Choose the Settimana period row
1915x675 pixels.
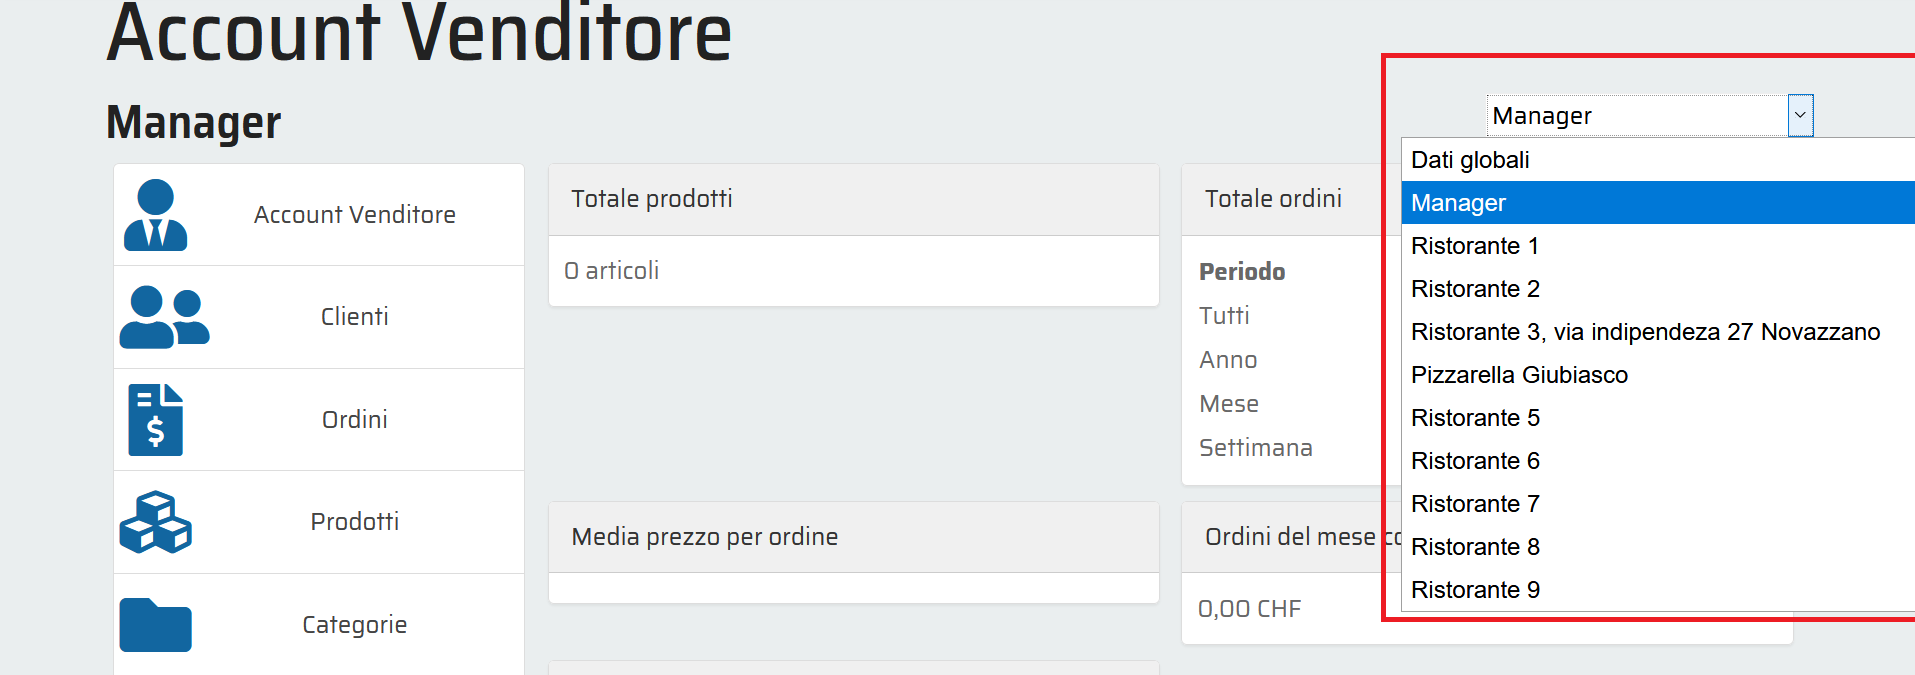coord(1255,448)
